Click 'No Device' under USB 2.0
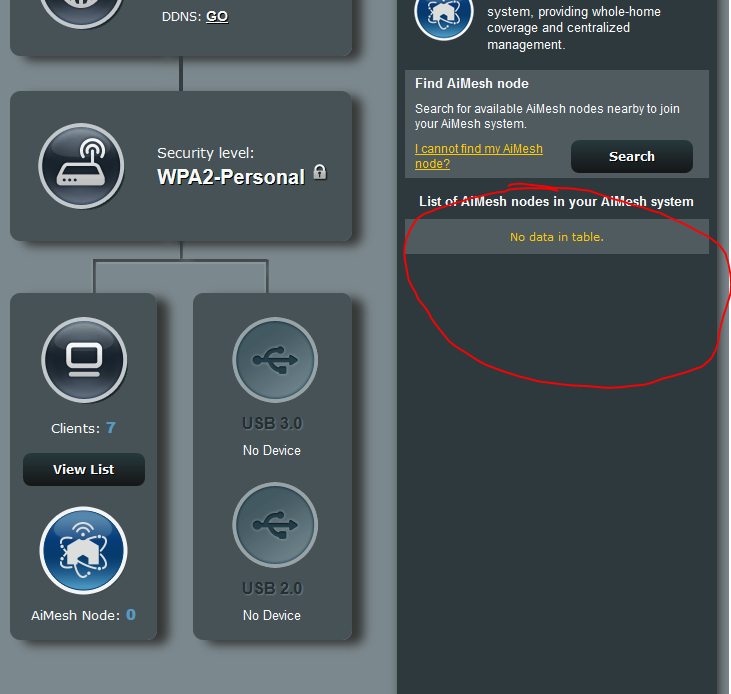The height and width of the screenshot is (694, 731). (272, 615)
